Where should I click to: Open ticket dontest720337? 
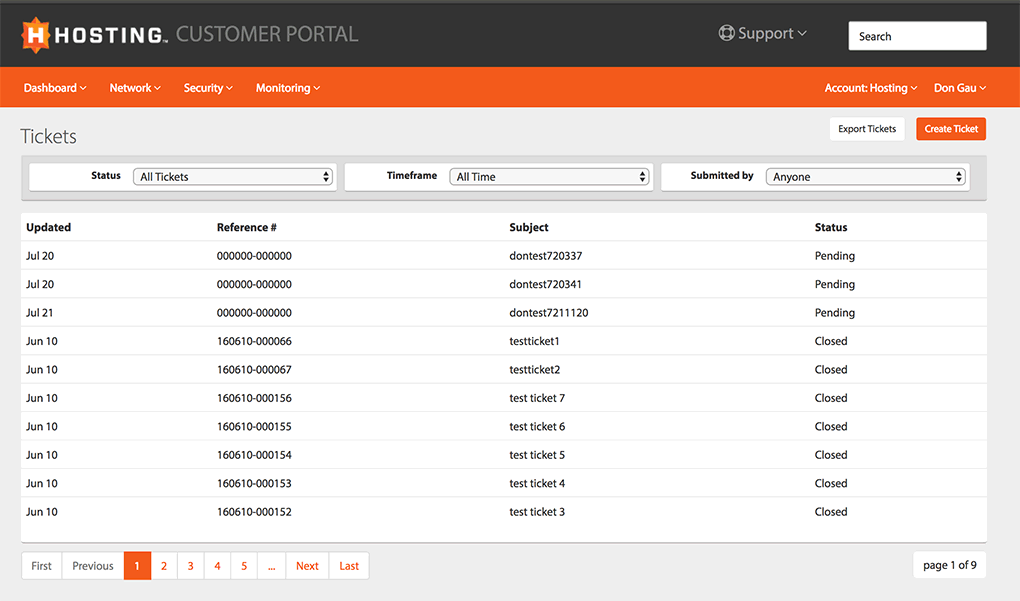(545, 256)
